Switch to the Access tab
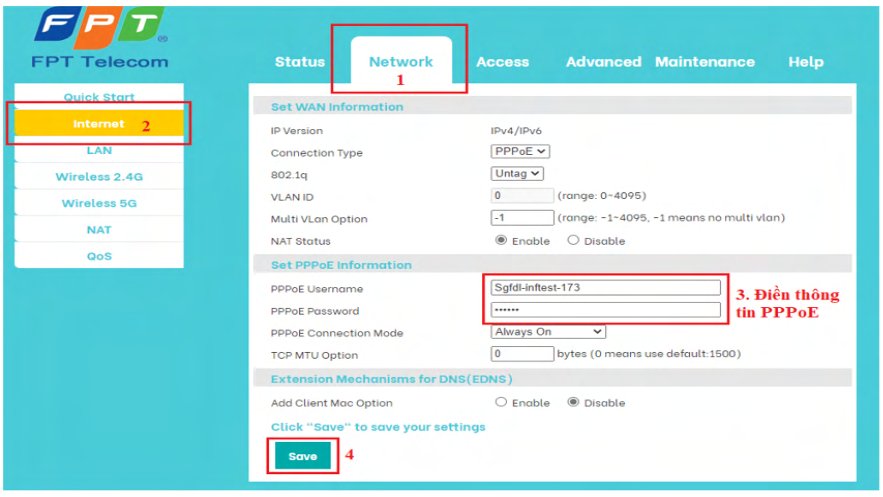Image resolution: width=883 pixels, height=497 pixels. tap(502, 62)
